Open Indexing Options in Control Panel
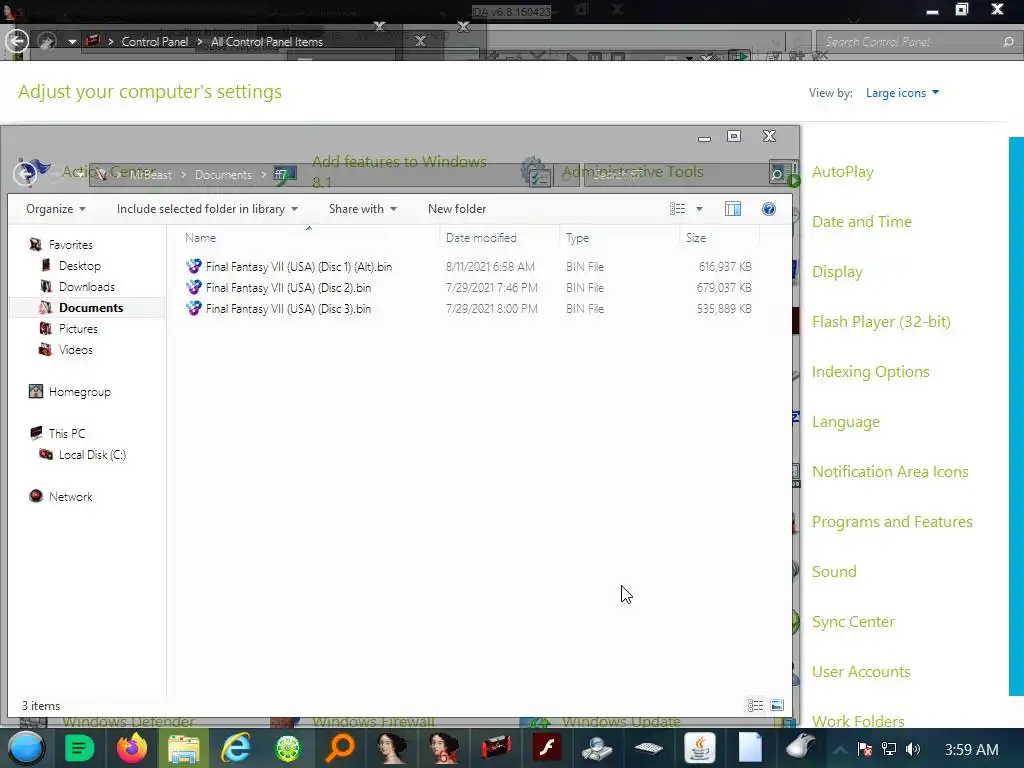The width and height of the screenshot is (1024, 768). (871, 372)
